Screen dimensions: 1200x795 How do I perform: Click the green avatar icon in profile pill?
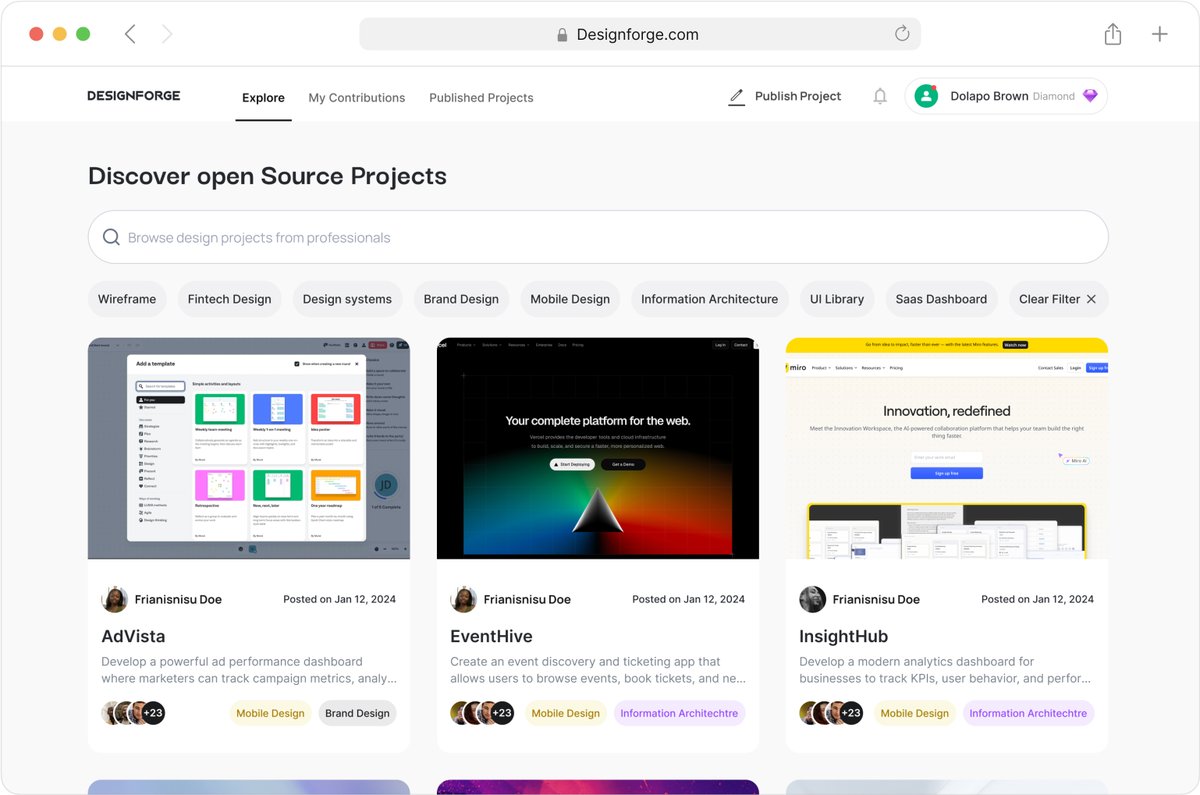tap(925, 96)
